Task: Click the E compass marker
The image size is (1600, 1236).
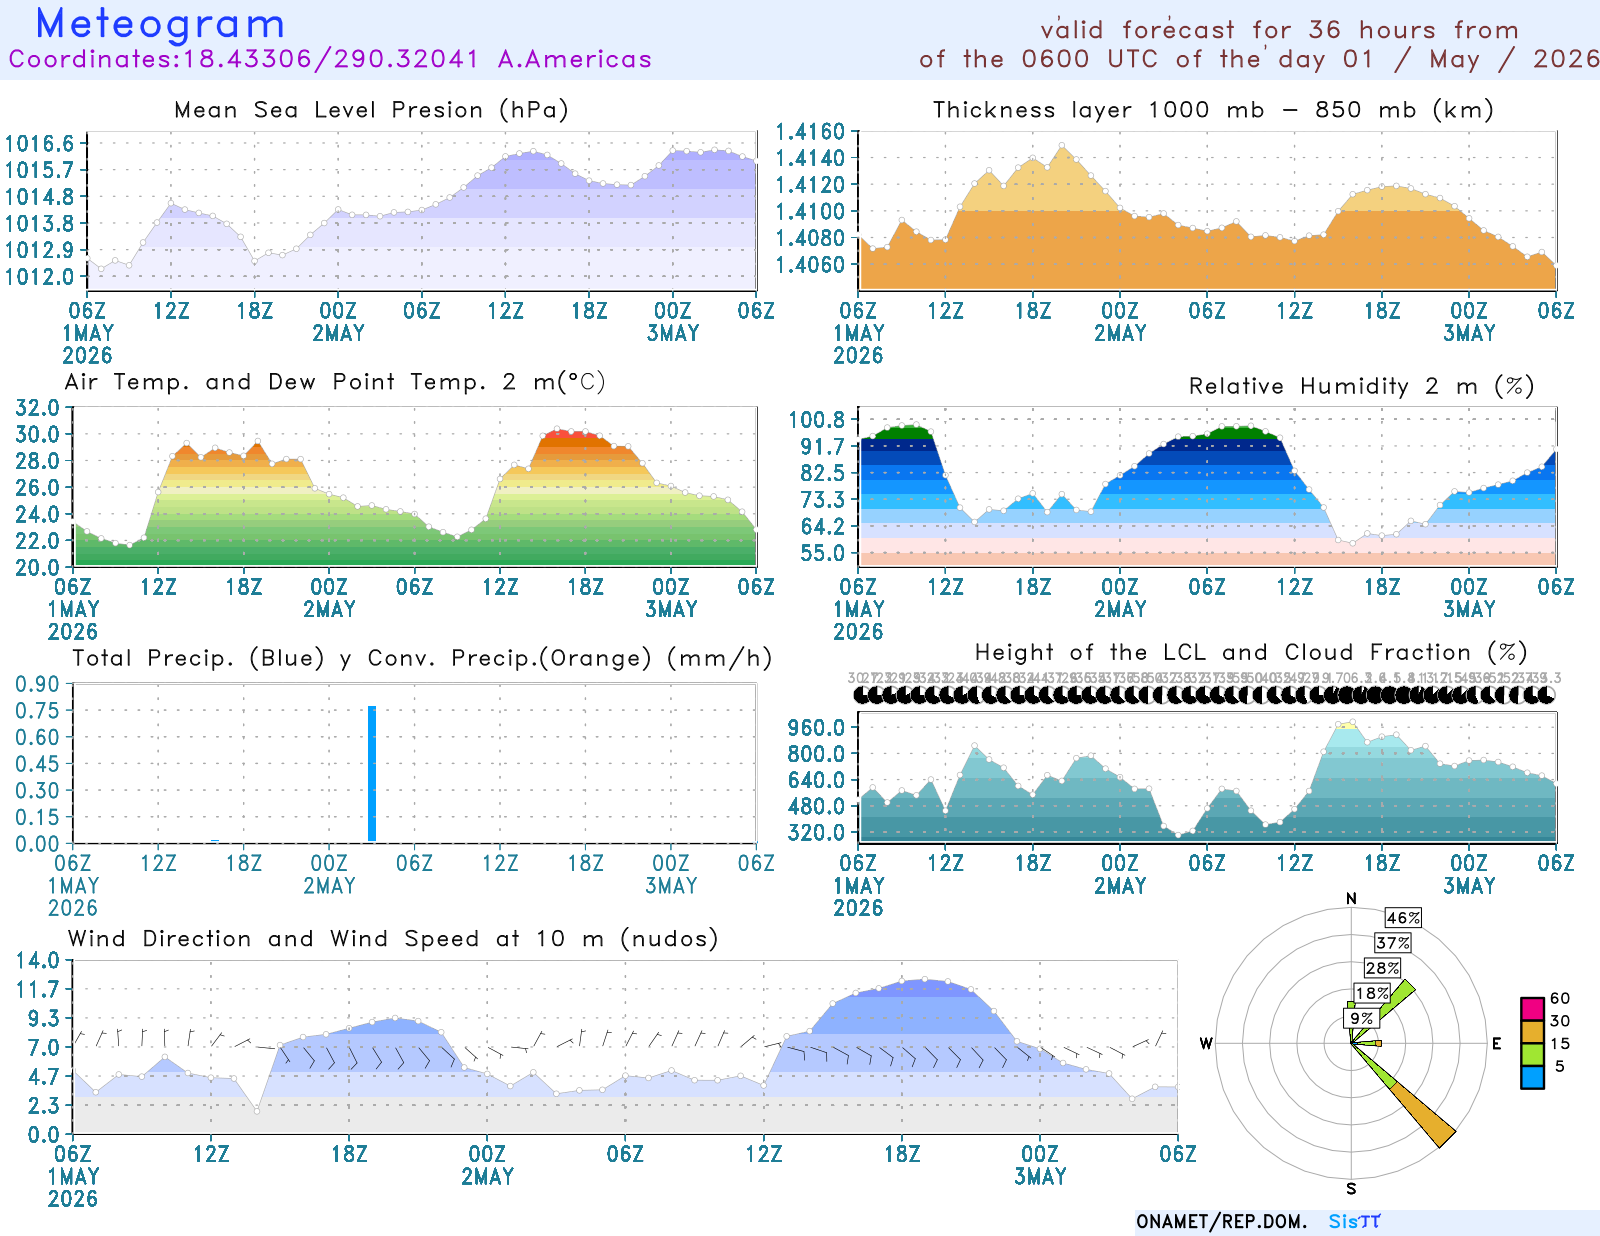Action: [x=1497, y=1044]
